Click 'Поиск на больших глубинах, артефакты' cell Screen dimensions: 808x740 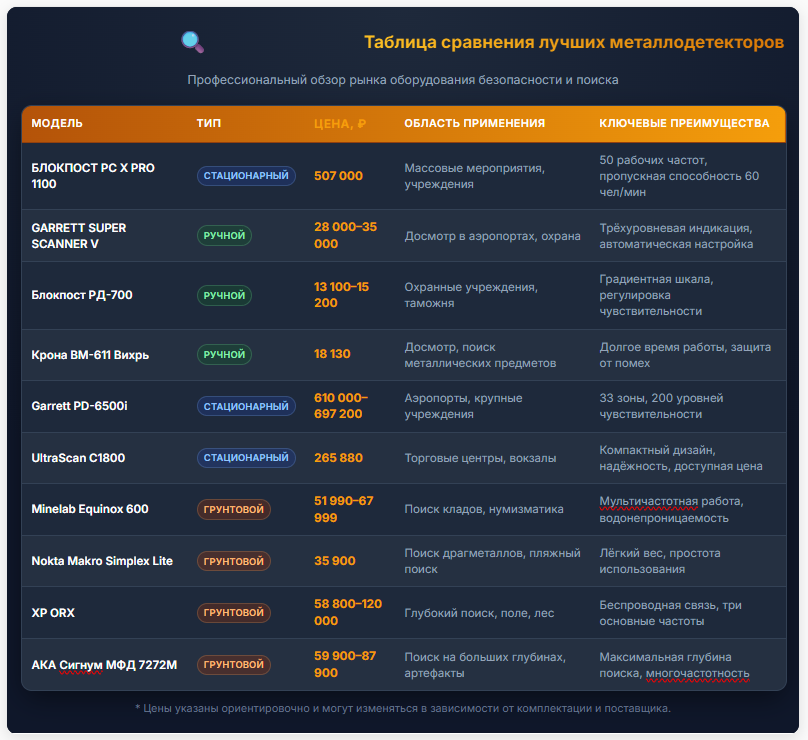[485, 665]
